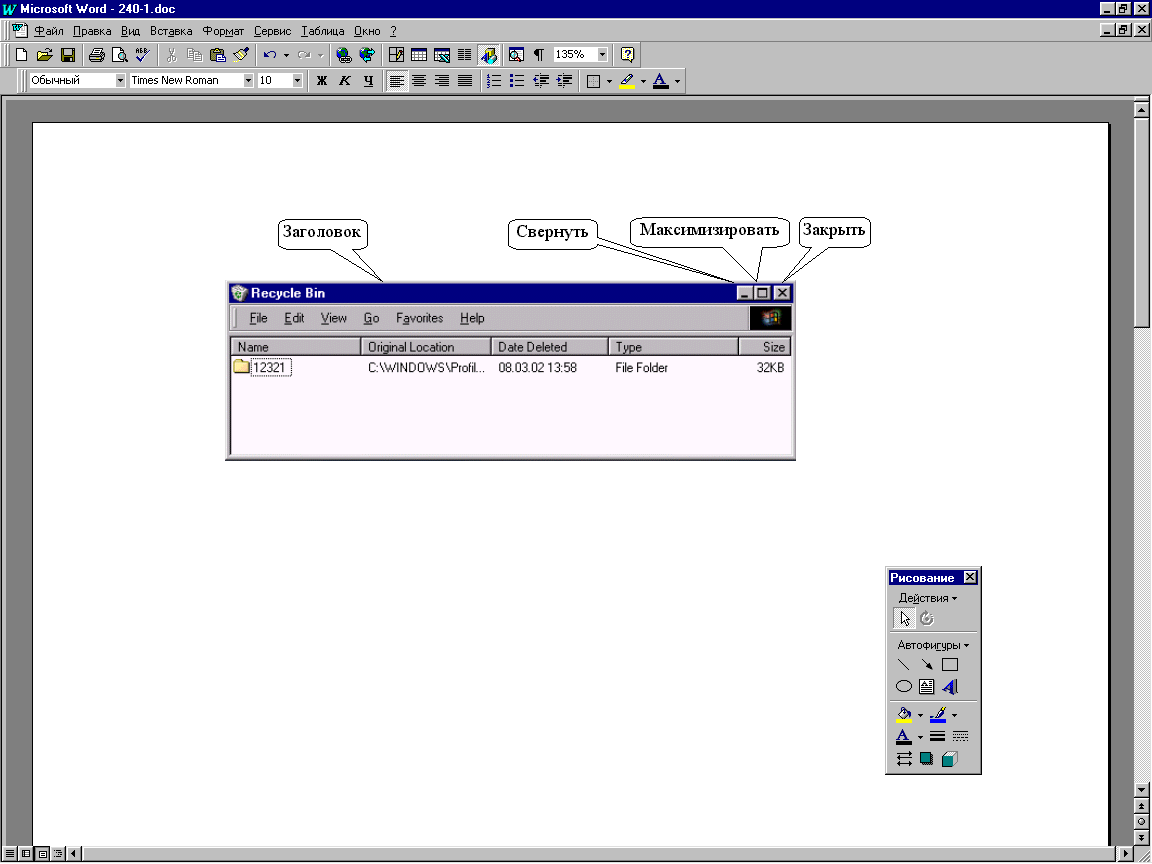Insert an Excel worksheet
The width and height of the screenshot is (1152, 864).
pos(442,54)
